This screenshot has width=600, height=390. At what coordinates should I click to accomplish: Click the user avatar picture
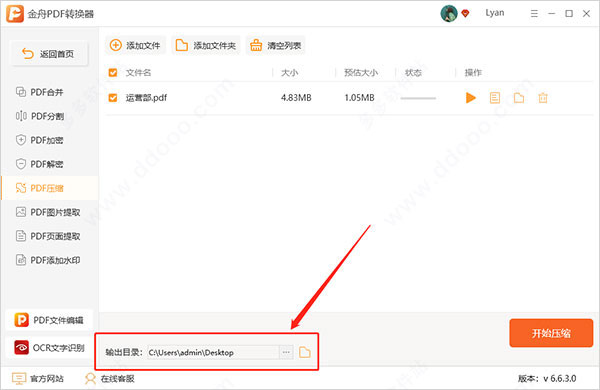(x=448, y=13)
